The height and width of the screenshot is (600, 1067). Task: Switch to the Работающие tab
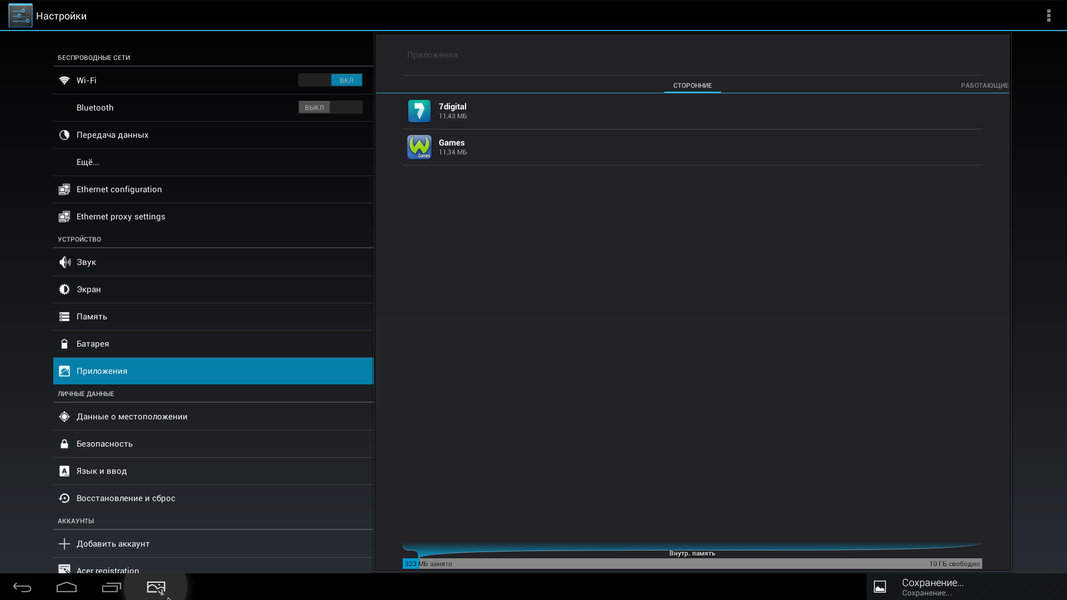[x=984, y=86]
